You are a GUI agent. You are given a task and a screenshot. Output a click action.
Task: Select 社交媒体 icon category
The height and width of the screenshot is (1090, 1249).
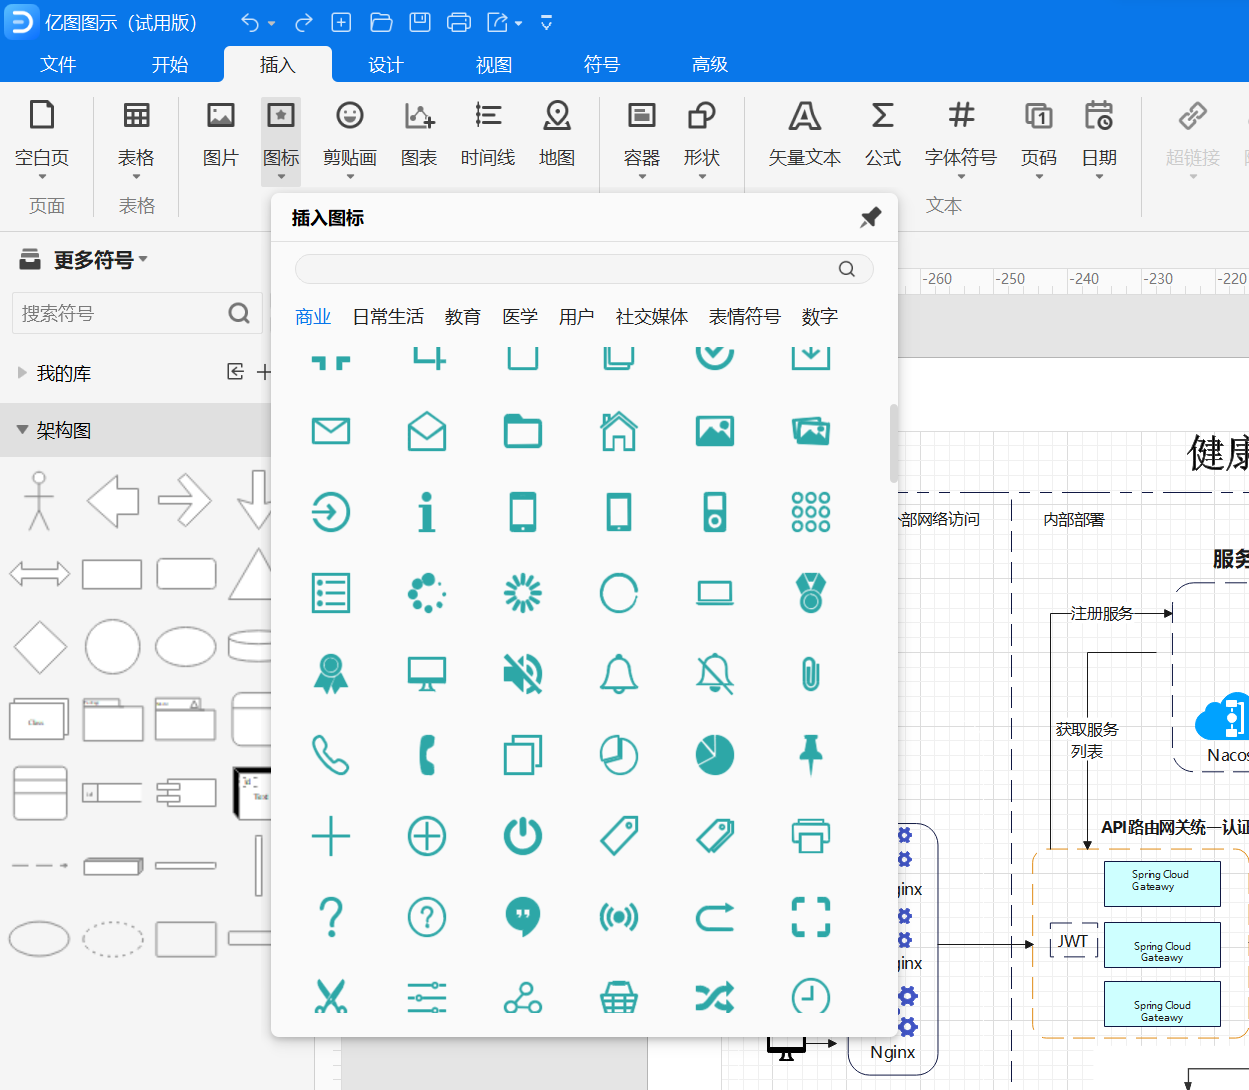pyautogui.click(x=652, y=316)
